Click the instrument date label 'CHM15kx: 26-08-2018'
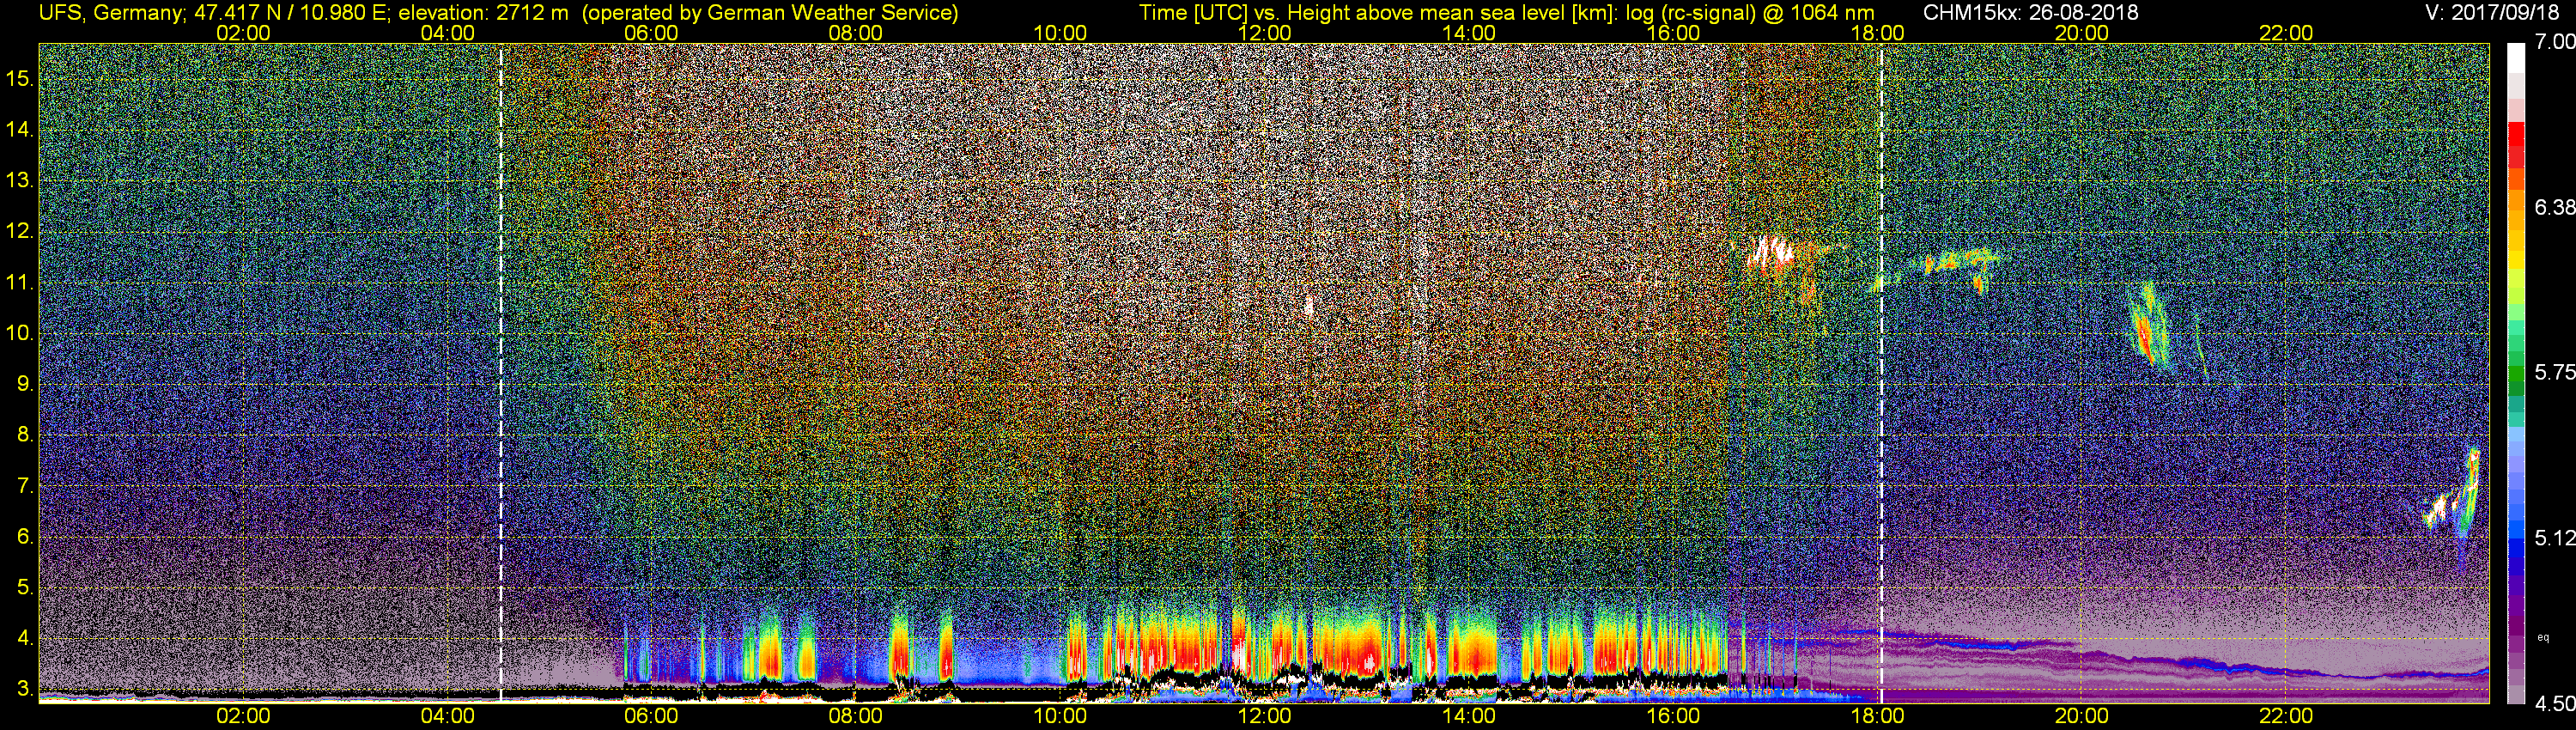The height and width of the screenshot is (730, 2576). click(x=2031, y=12)
